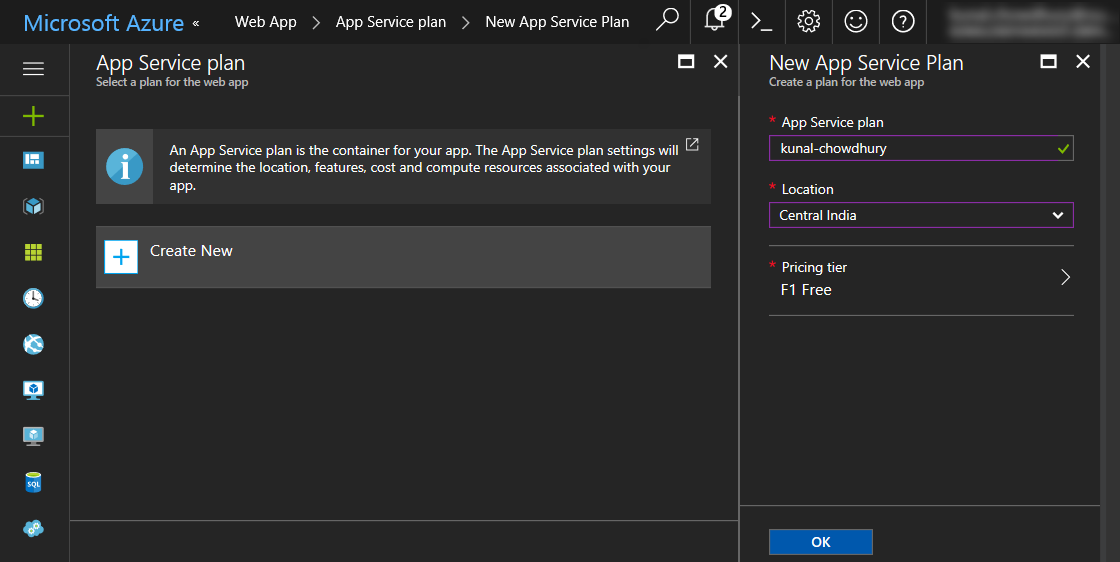Image resolution: width=1120 pixels, height=562 pixels.
Task: Open the Dashboard icon in the sidebar
Action: click(34, 160)
